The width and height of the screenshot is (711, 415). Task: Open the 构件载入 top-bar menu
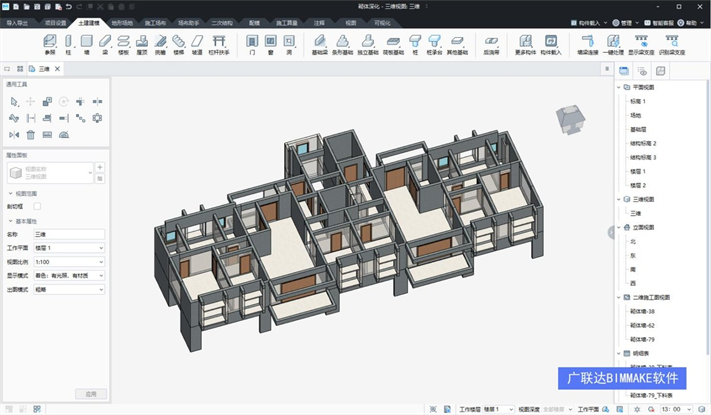tap(589, 23)
